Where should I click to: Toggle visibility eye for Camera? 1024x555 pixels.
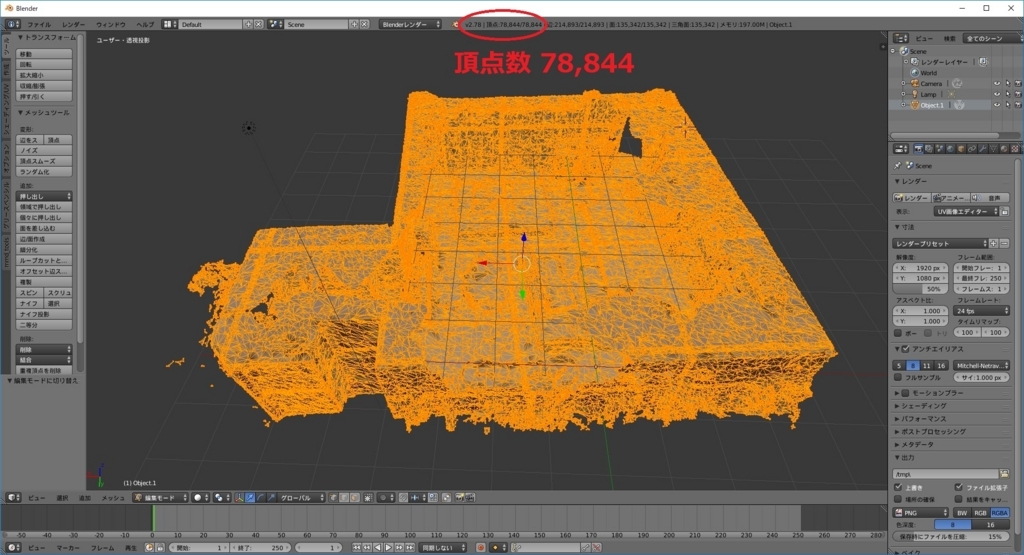click(997, 84)
